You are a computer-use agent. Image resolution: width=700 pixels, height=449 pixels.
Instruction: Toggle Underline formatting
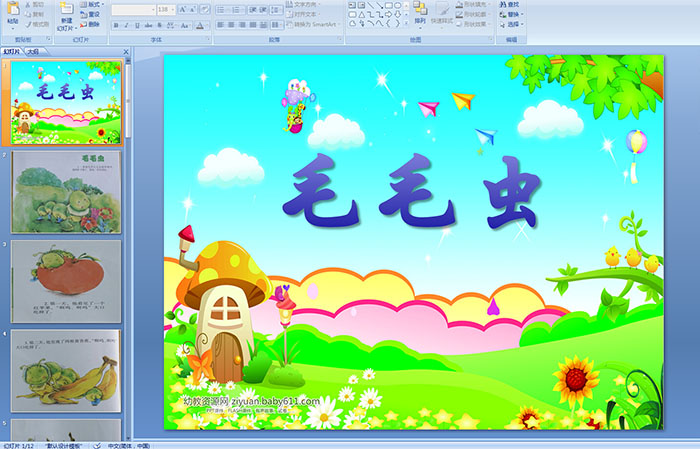click(137, 25)
